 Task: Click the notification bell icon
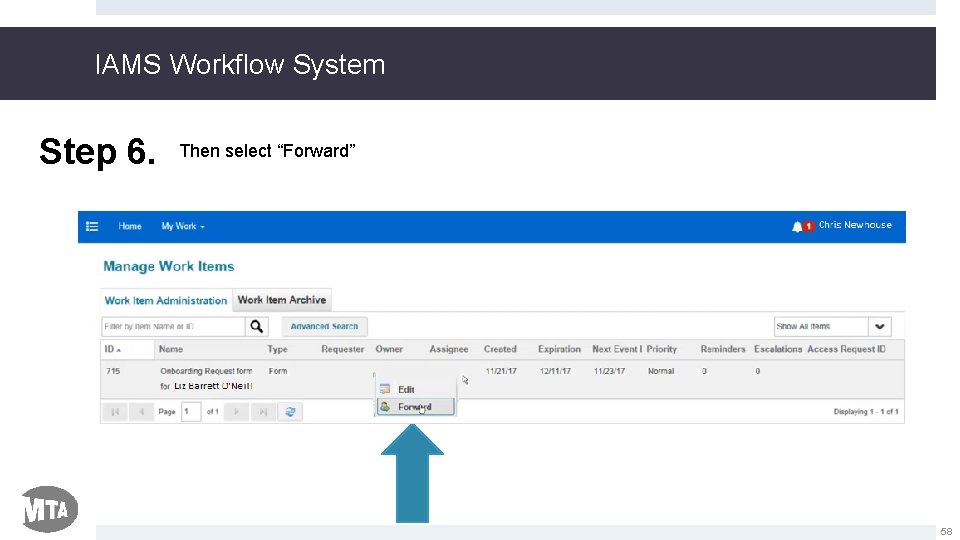(x=797, y=227)
